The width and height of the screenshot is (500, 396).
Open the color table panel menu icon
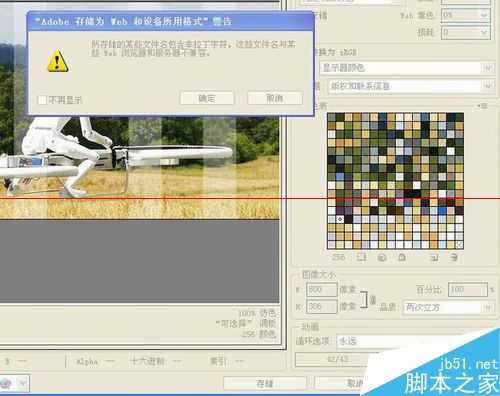[x=482, y=106]
